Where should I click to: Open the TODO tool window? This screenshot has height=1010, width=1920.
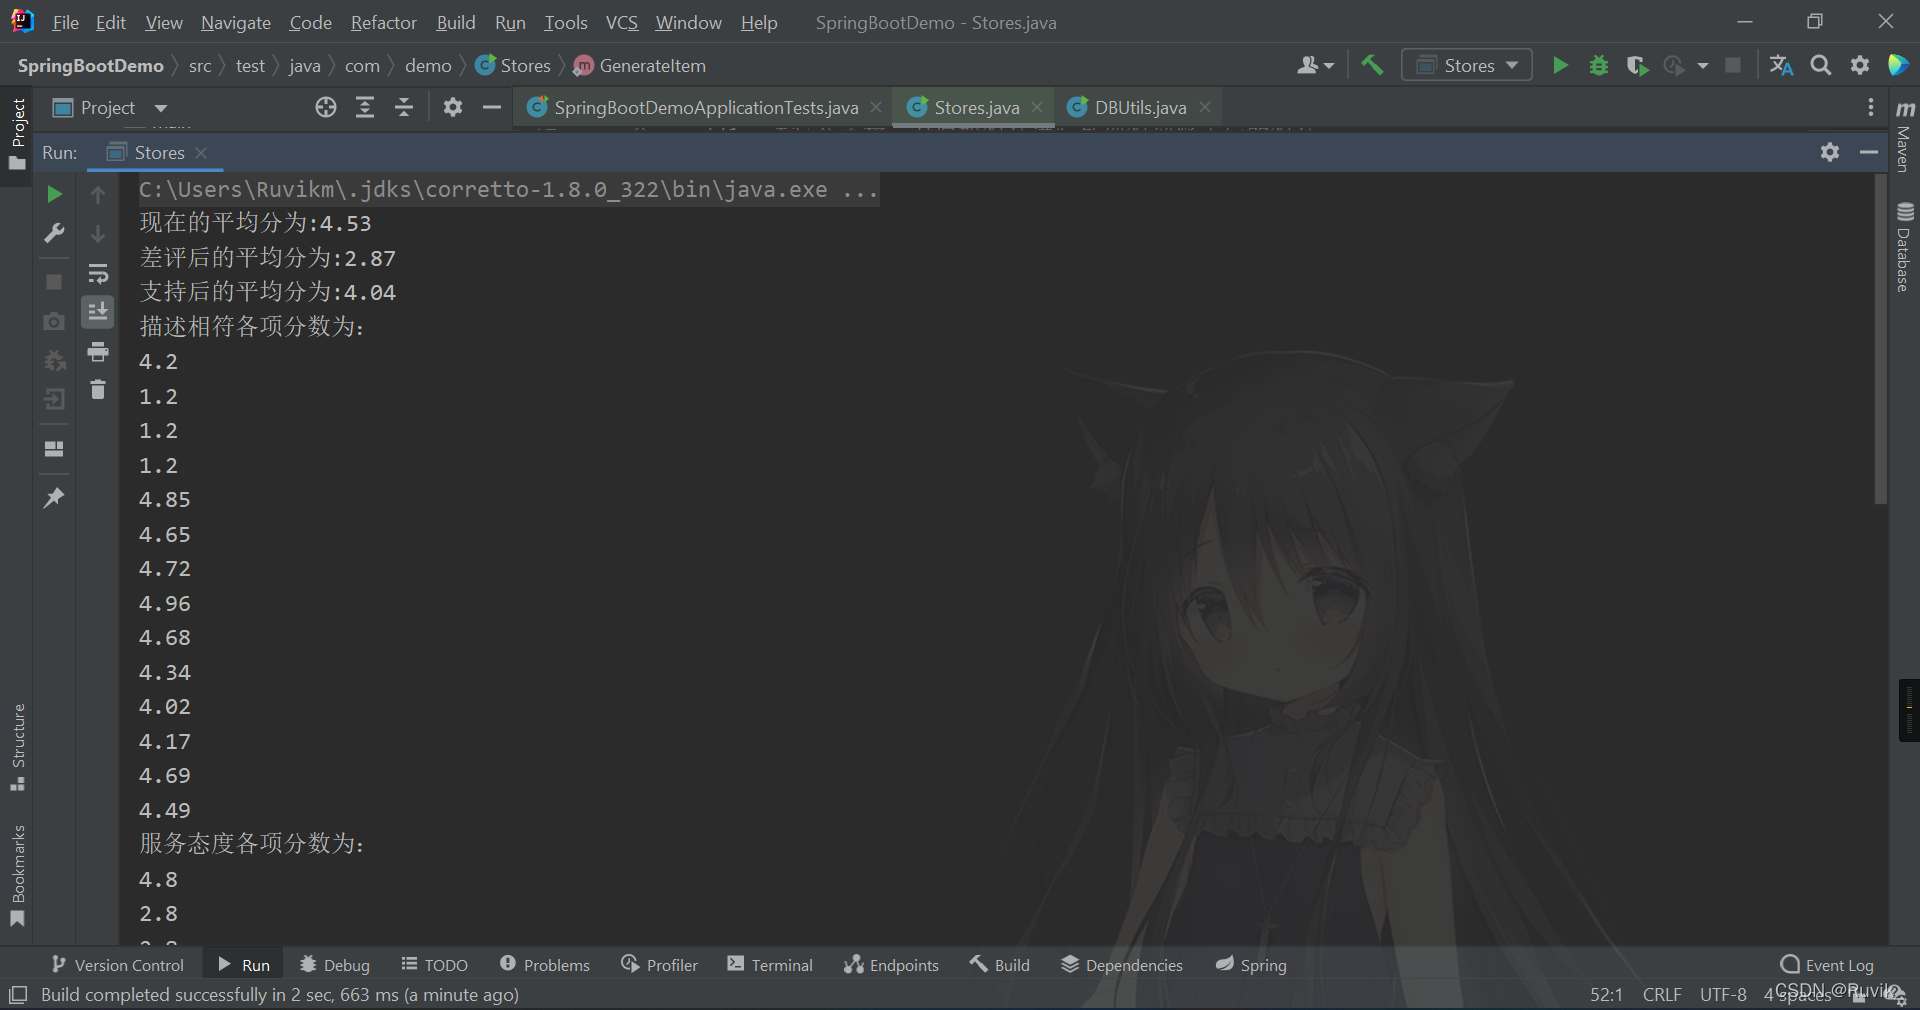[435, 965]
